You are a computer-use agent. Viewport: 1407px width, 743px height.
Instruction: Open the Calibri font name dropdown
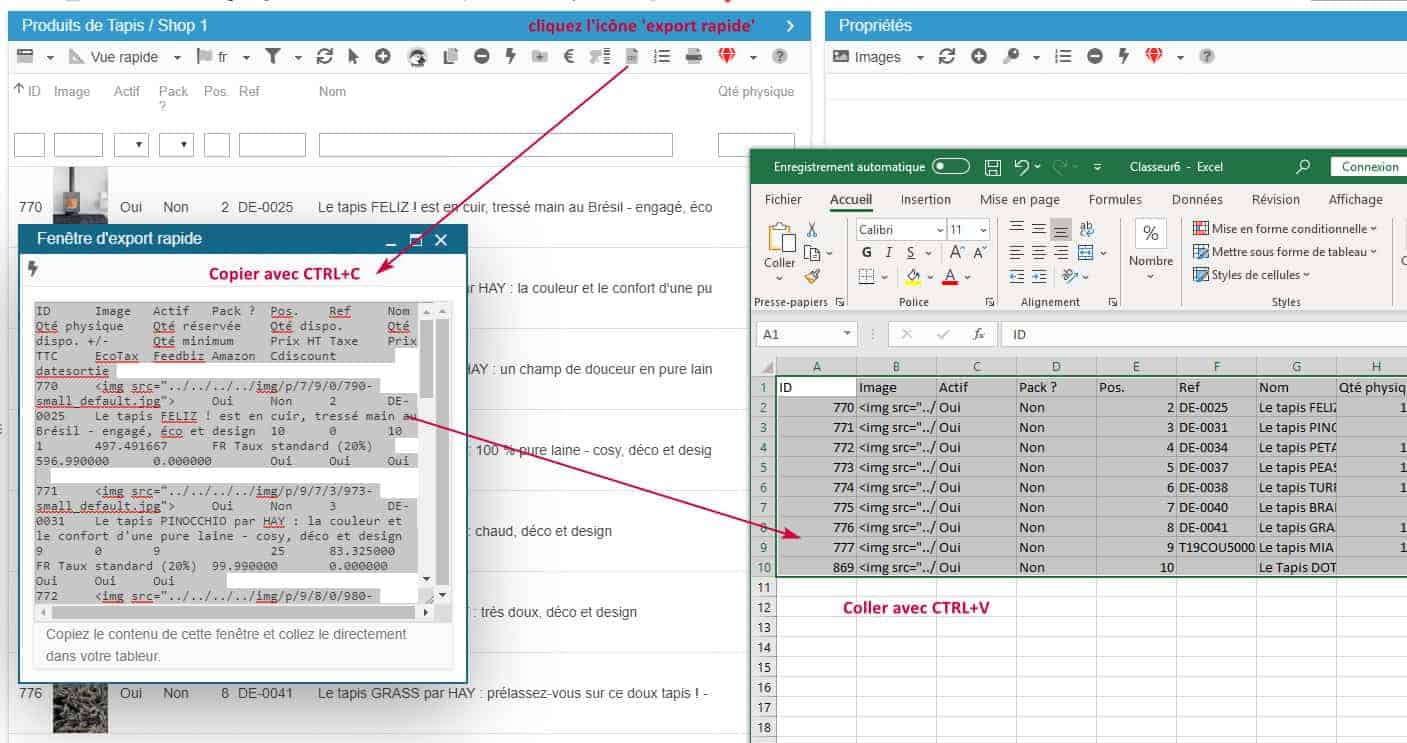coord(939,230)
